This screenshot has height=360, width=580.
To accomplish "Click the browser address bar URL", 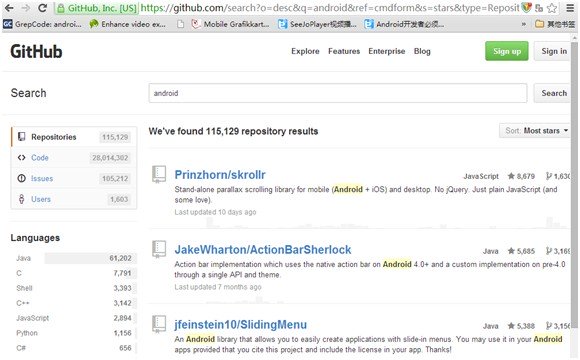I will (330, 8).
